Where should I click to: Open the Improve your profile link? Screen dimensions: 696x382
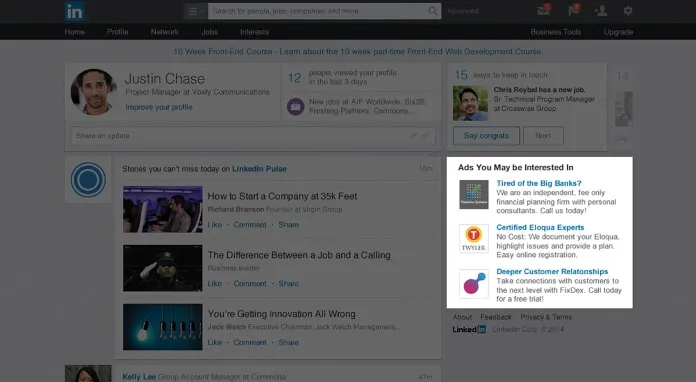tap(159, 107)
